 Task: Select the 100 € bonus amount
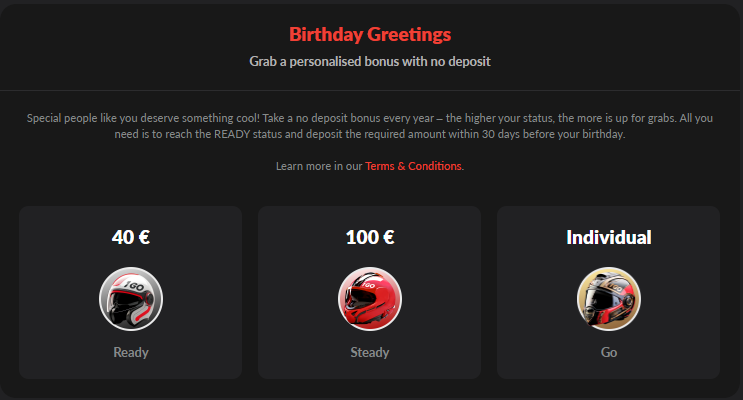tap(370, 238)
